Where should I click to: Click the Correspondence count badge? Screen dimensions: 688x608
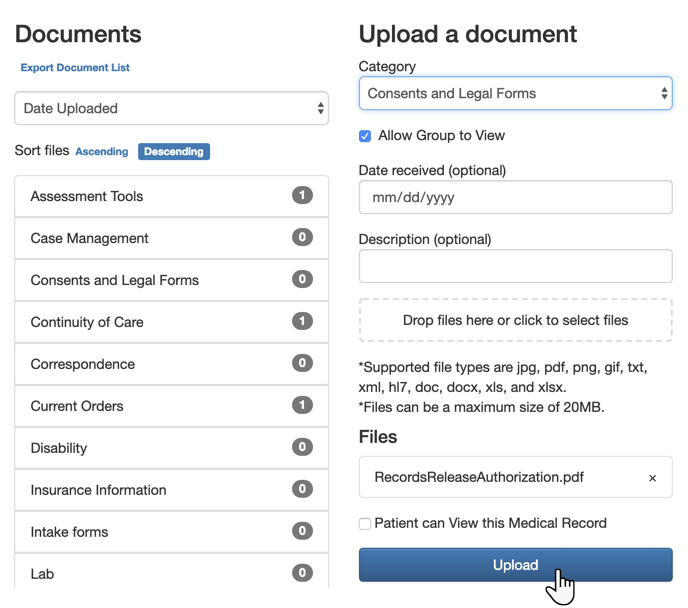pos(302,364)
